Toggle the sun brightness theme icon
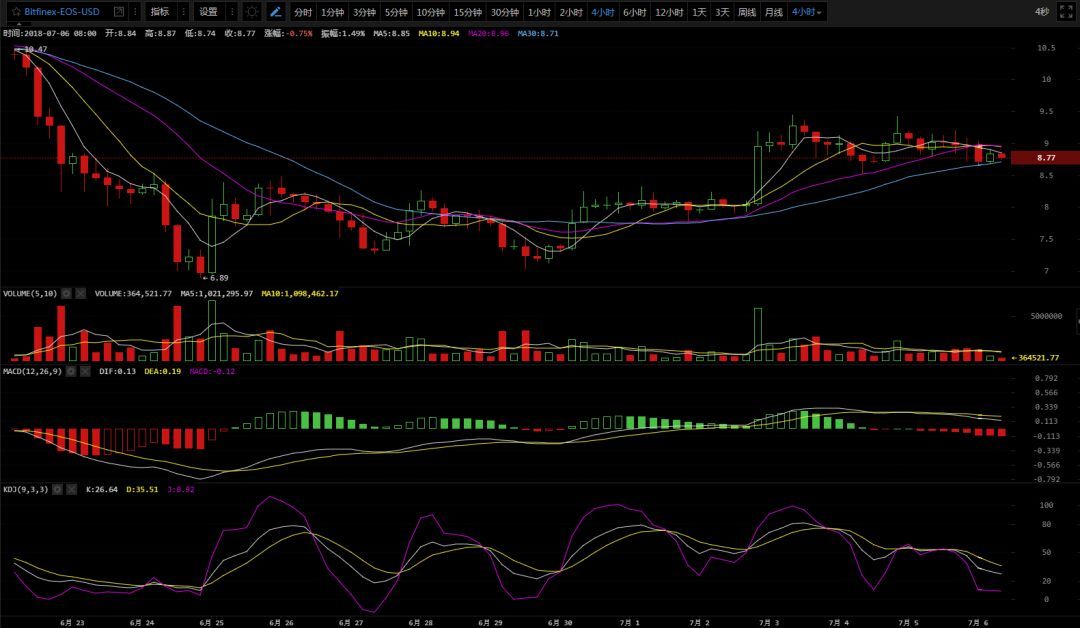This screenshot has height=628, width=1080. point(252,12)
